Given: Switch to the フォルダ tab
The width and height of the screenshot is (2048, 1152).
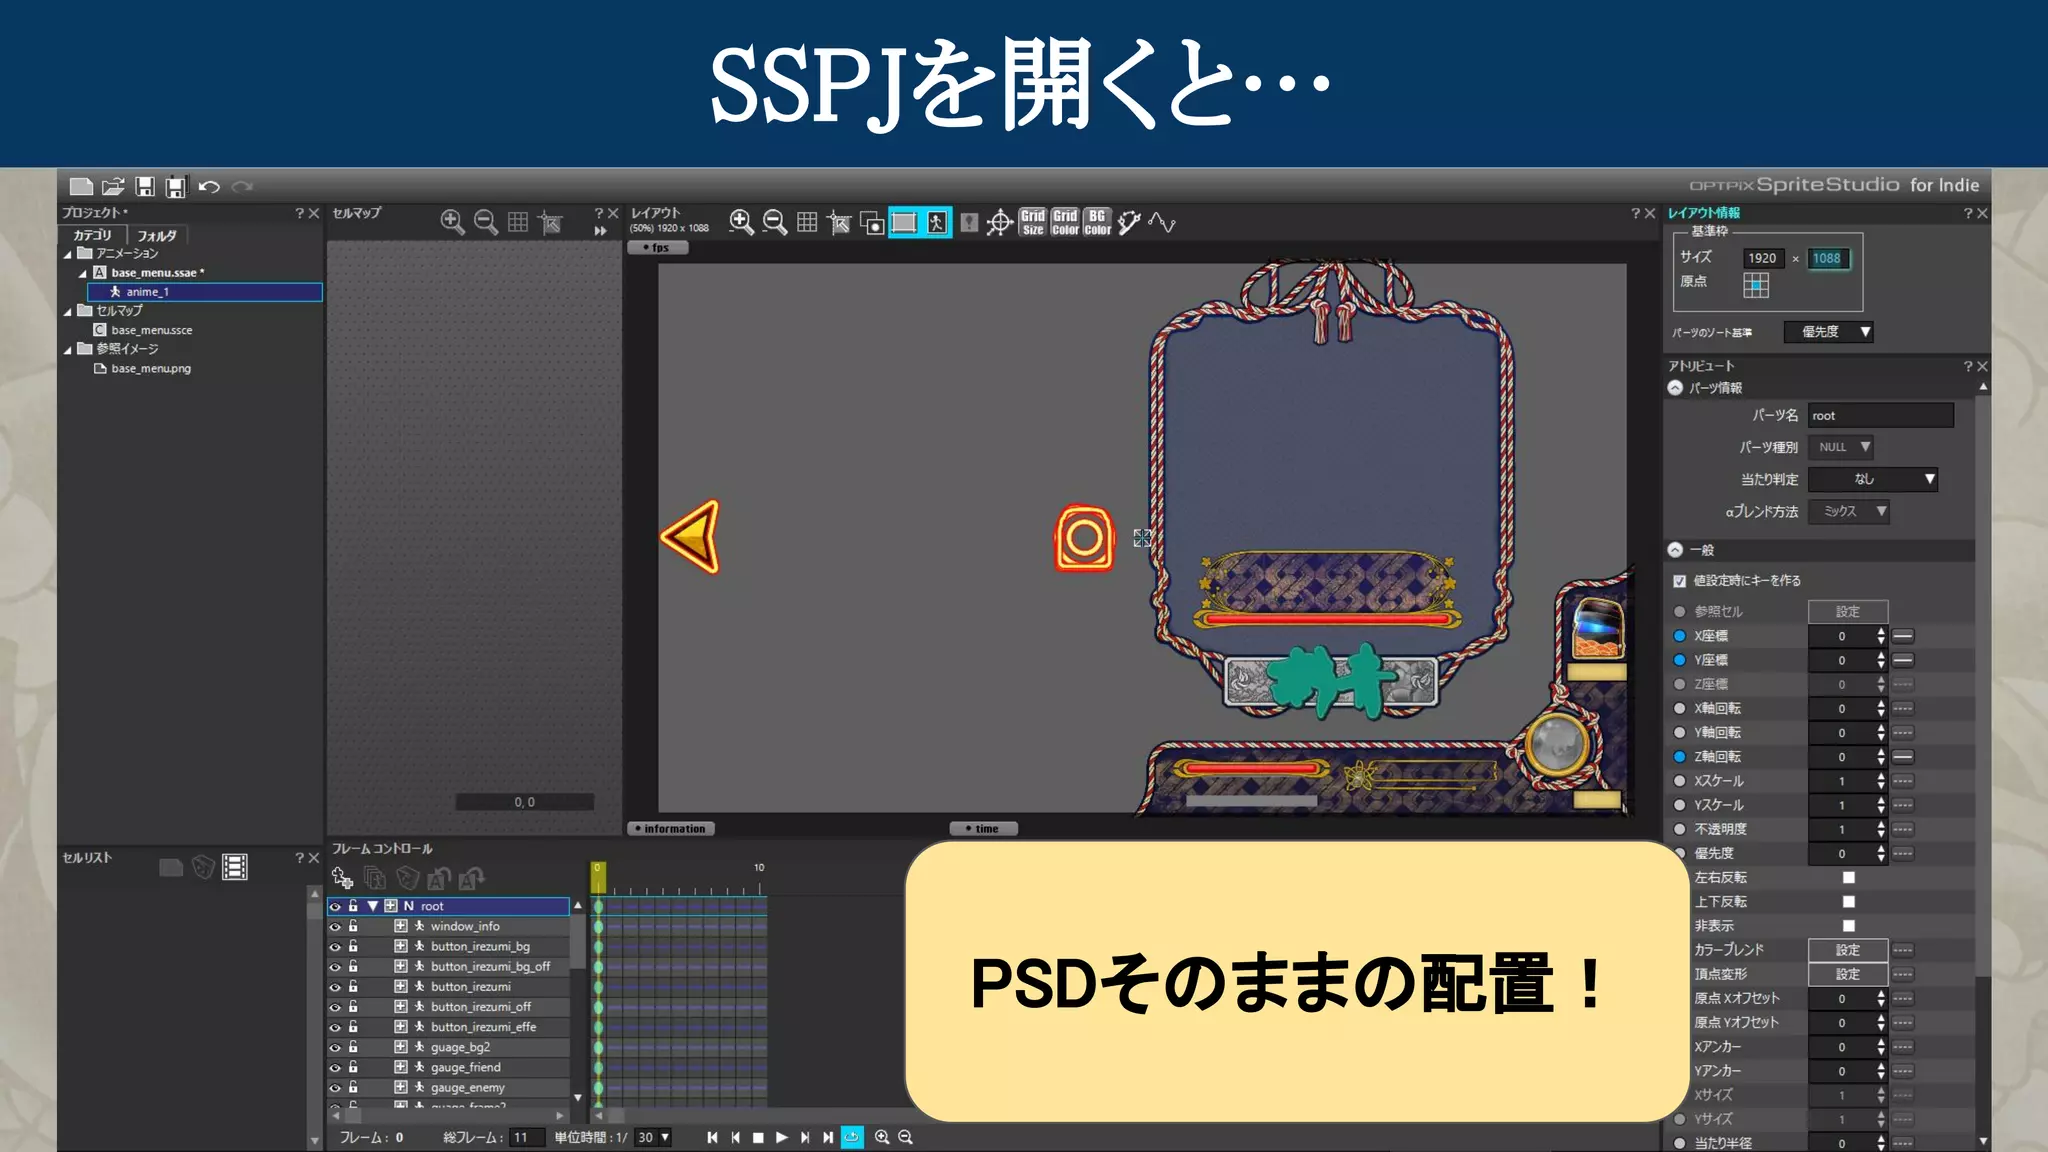Looking at the screenshot, I should (x=157, y=235).
